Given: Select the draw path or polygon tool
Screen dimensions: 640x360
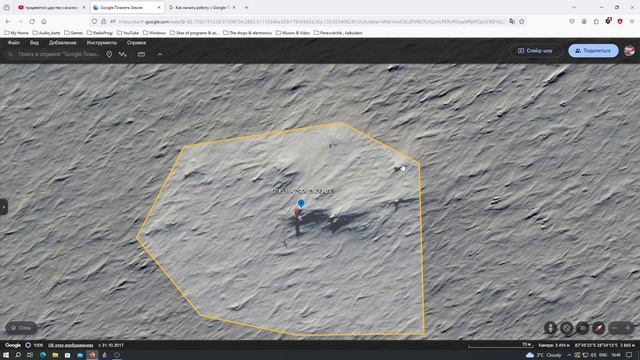Looking at the screenshot, I should coord(122,54).
